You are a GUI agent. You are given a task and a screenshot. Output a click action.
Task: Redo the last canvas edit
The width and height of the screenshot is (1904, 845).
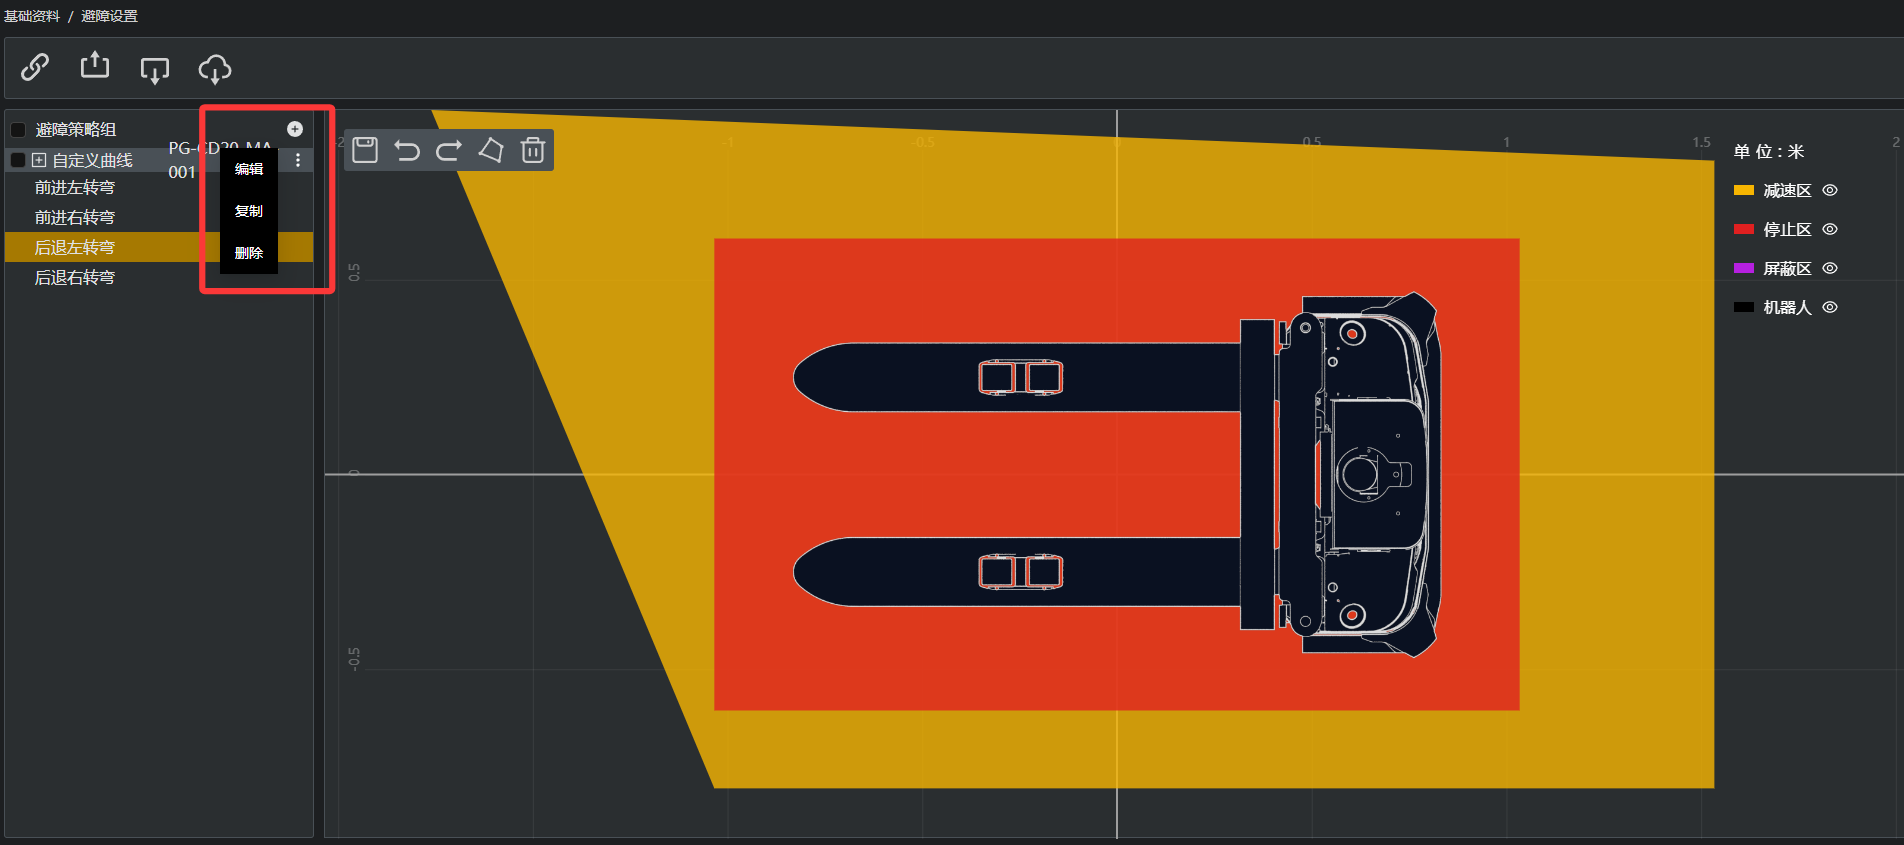tap(449, 150)
